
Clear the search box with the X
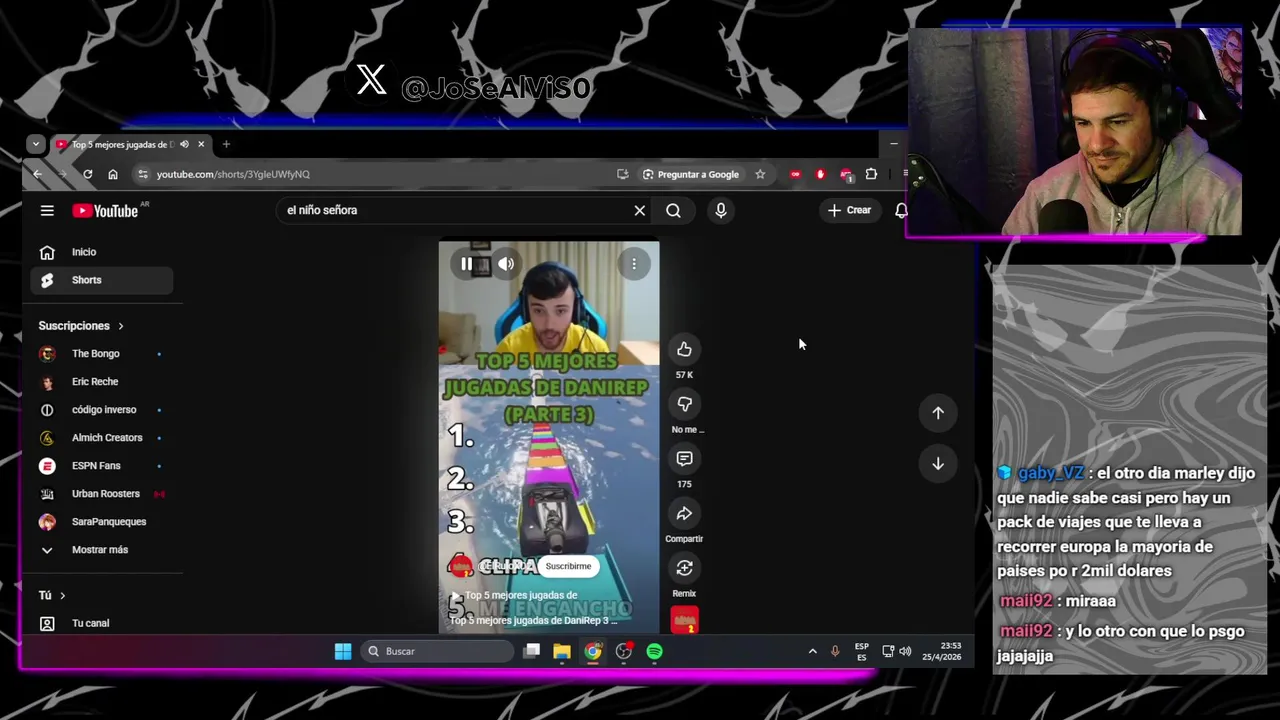[640, 210]
